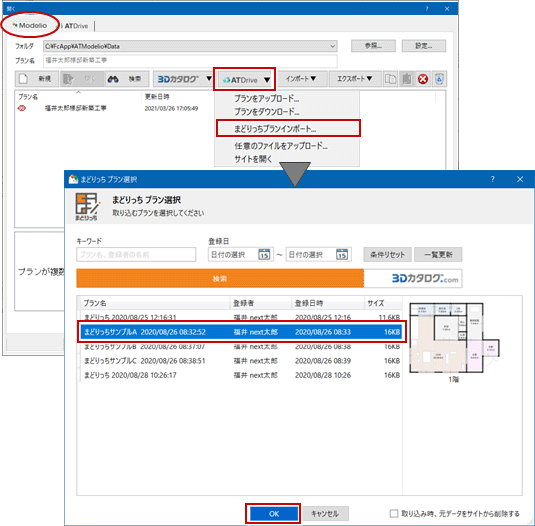535x526 pixels.
Task: Click the orange 検索 button
Action: pos(220,278)
